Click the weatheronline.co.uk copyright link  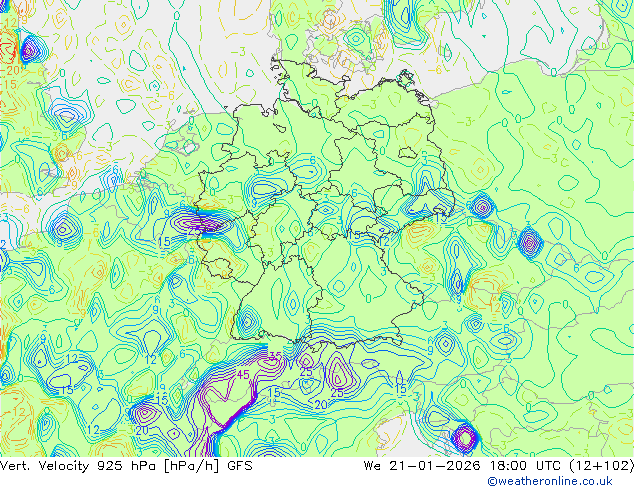pos(550,481)
